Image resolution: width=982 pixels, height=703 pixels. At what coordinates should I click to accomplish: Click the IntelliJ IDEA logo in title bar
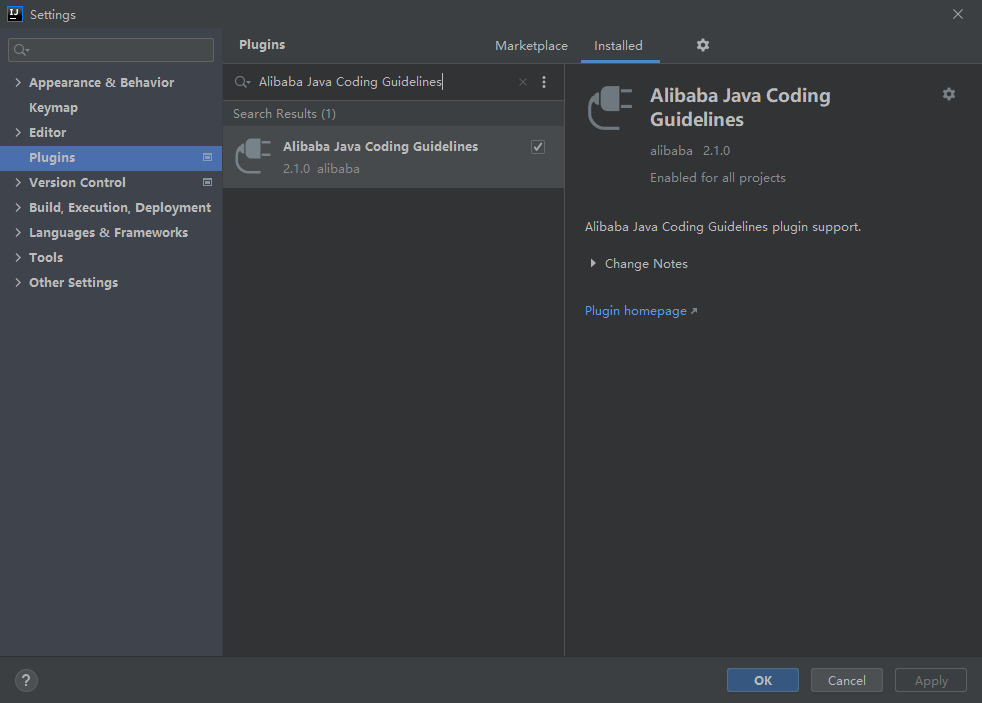pyautogui.click(x=14, y=14)
